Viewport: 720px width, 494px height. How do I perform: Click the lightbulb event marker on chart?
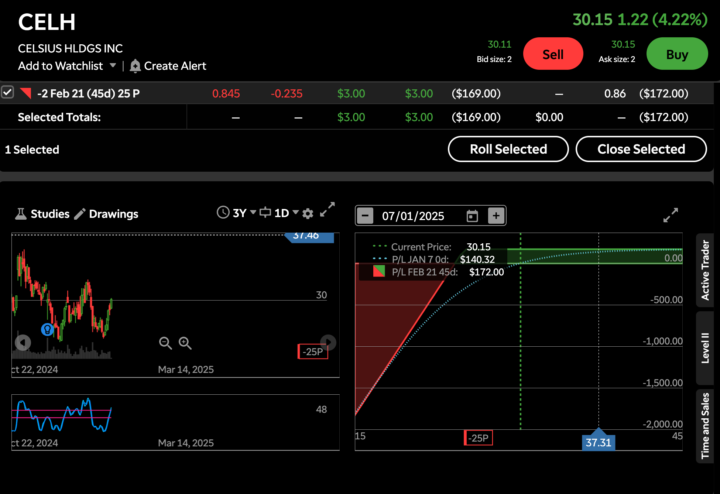tap(47, 329)
